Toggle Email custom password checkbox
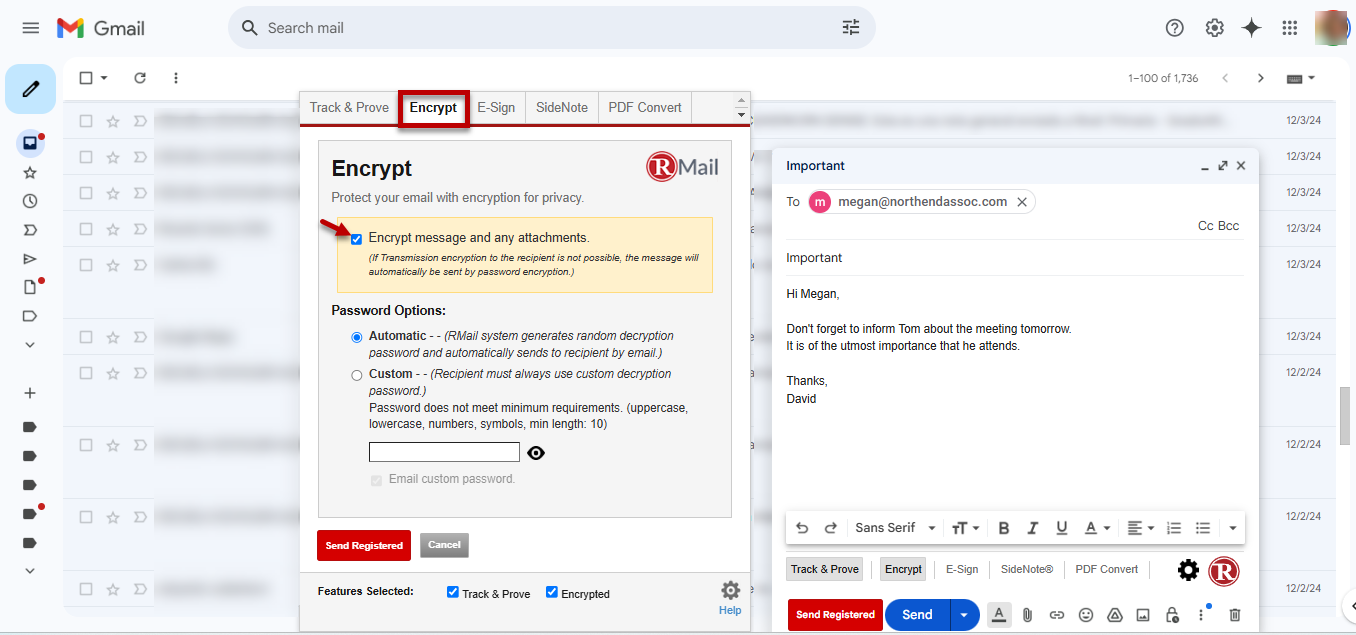The image size is (1356, 635). (376, 480)
